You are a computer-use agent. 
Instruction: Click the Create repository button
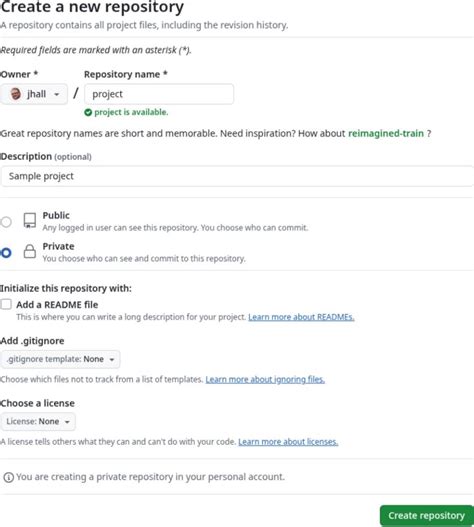point(427,515)
